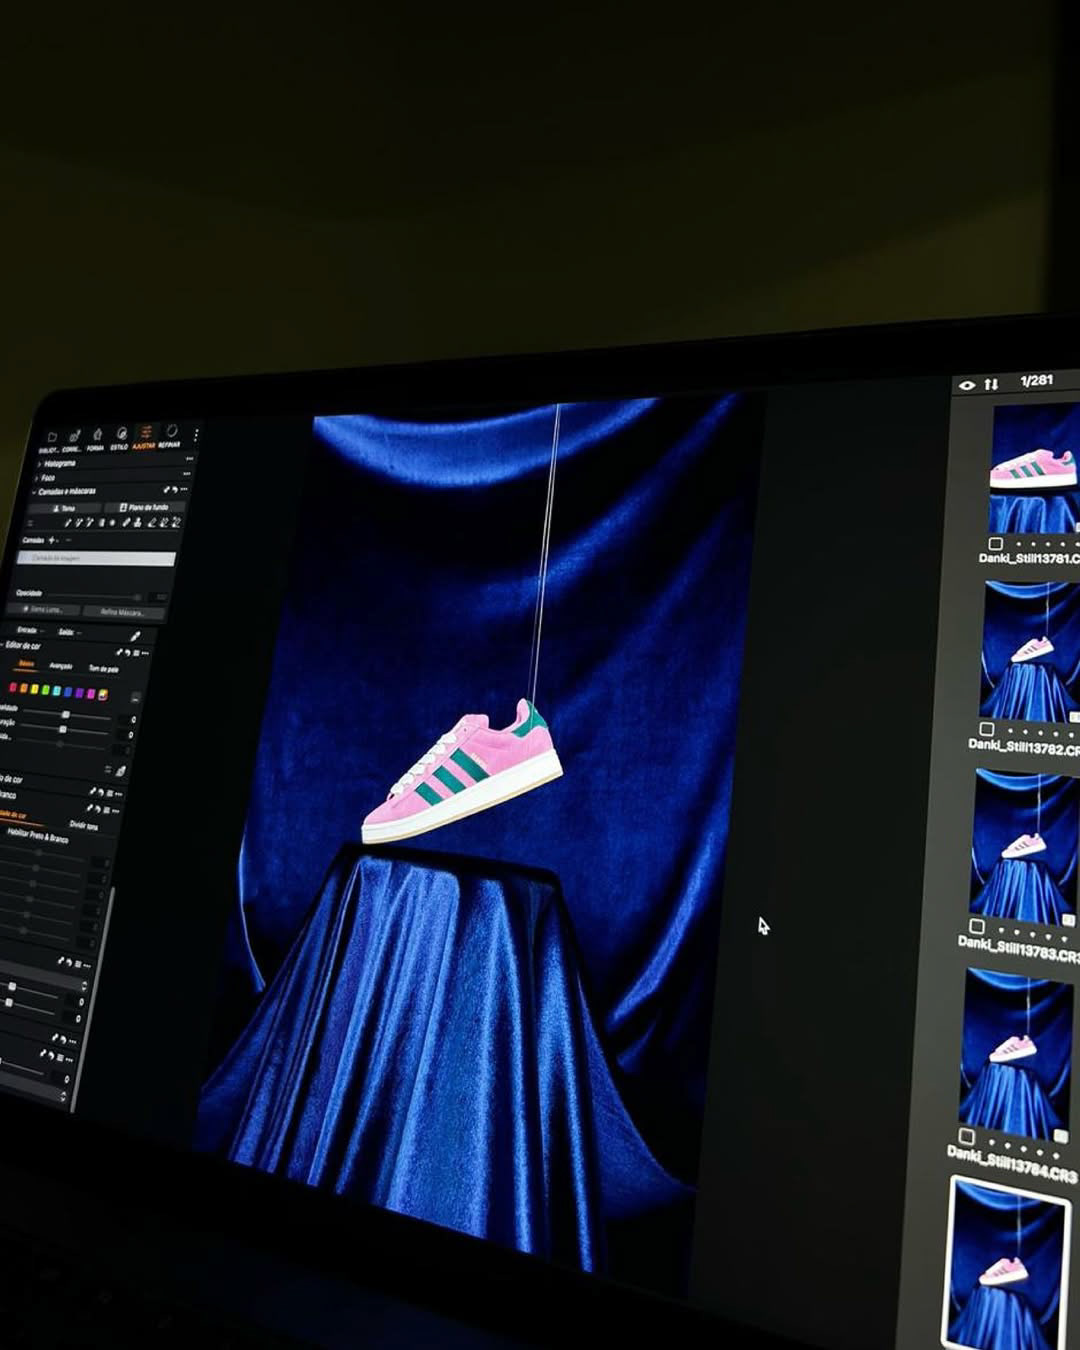Tick the color tag box of Danki_Still13781

(x=996, y=544)
